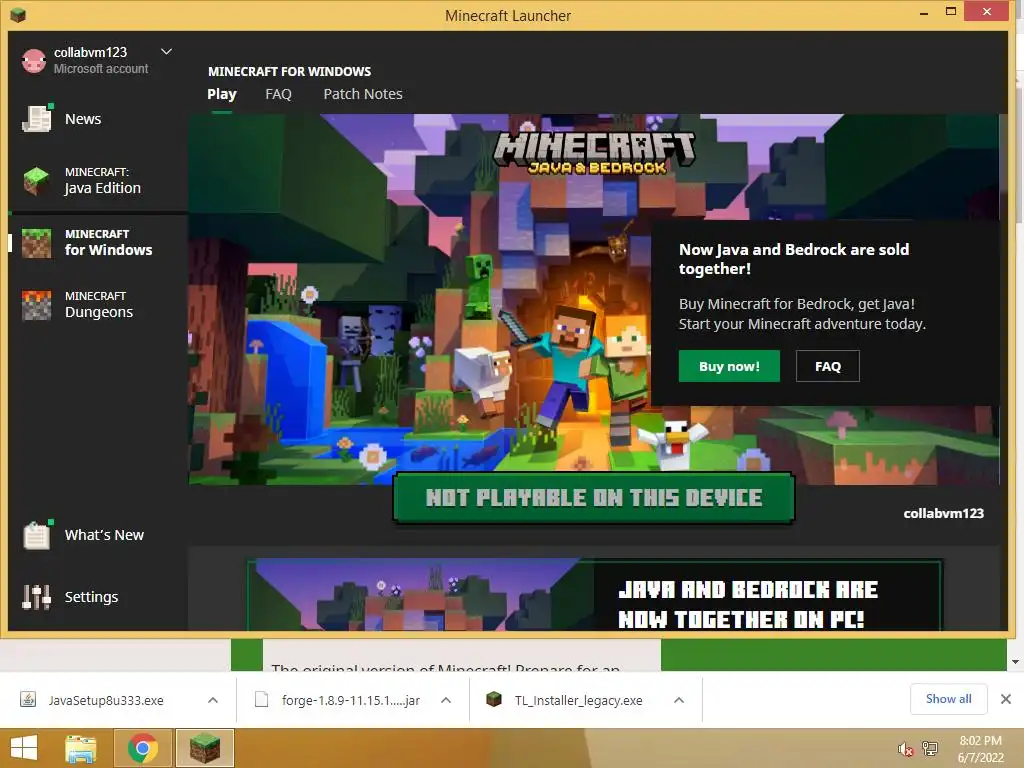
Task: Expand forge jar download options arrow
Action: point(446,700)
